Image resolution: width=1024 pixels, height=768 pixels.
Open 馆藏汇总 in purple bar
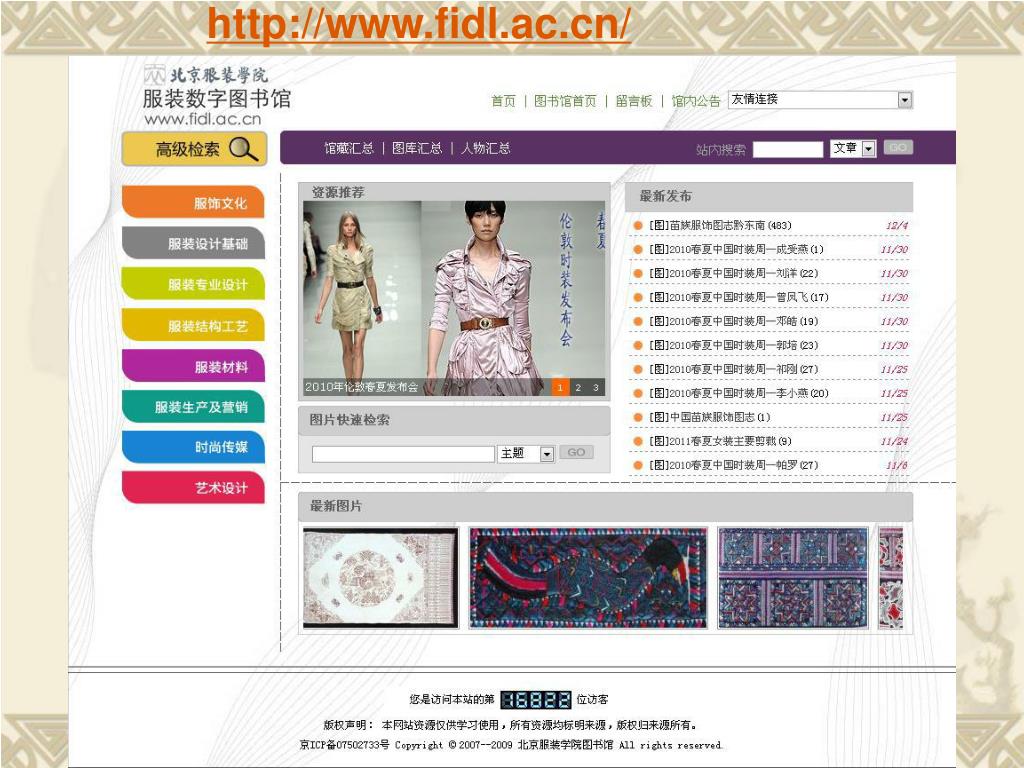click(x=349, y=148)
